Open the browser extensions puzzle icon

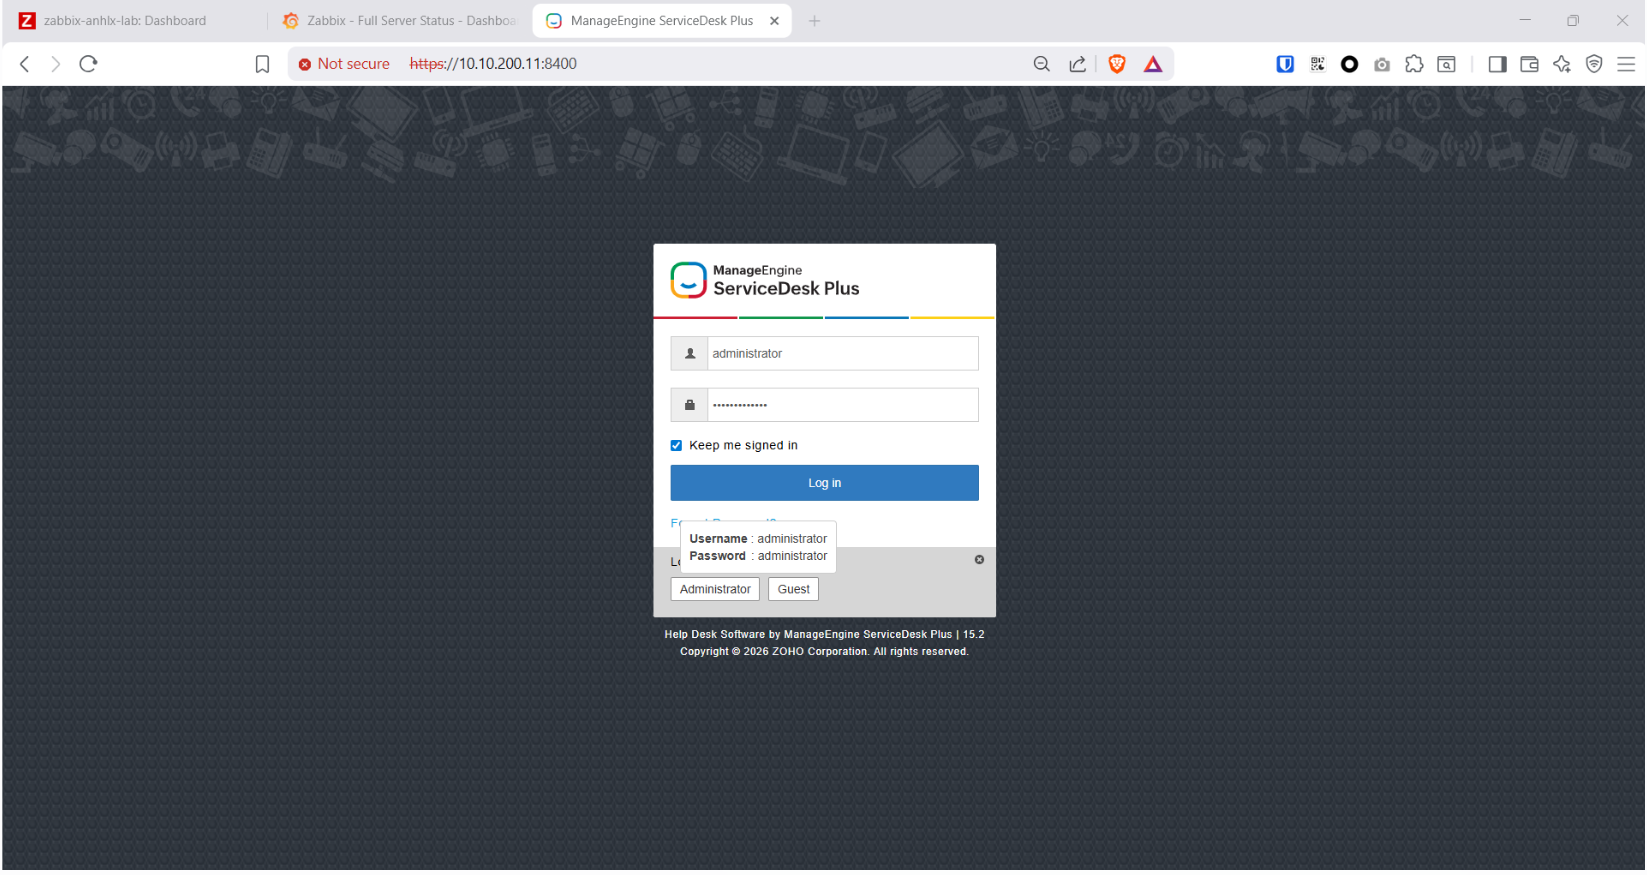pos(1414,64)
